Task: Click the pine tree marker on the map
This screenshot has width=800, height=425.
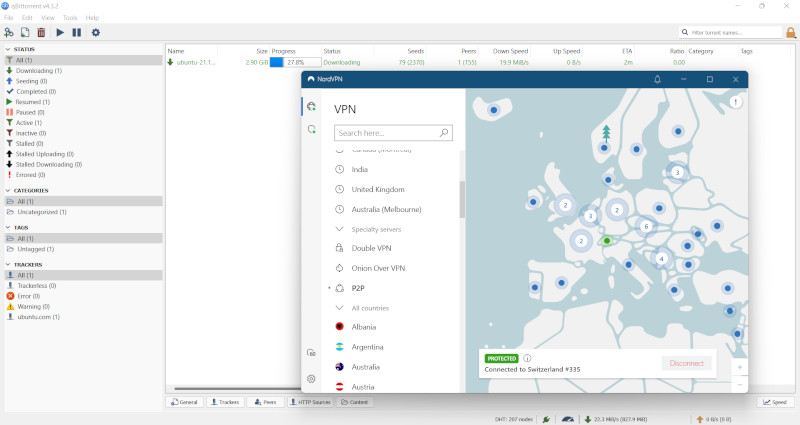Action: coord(606,133)
